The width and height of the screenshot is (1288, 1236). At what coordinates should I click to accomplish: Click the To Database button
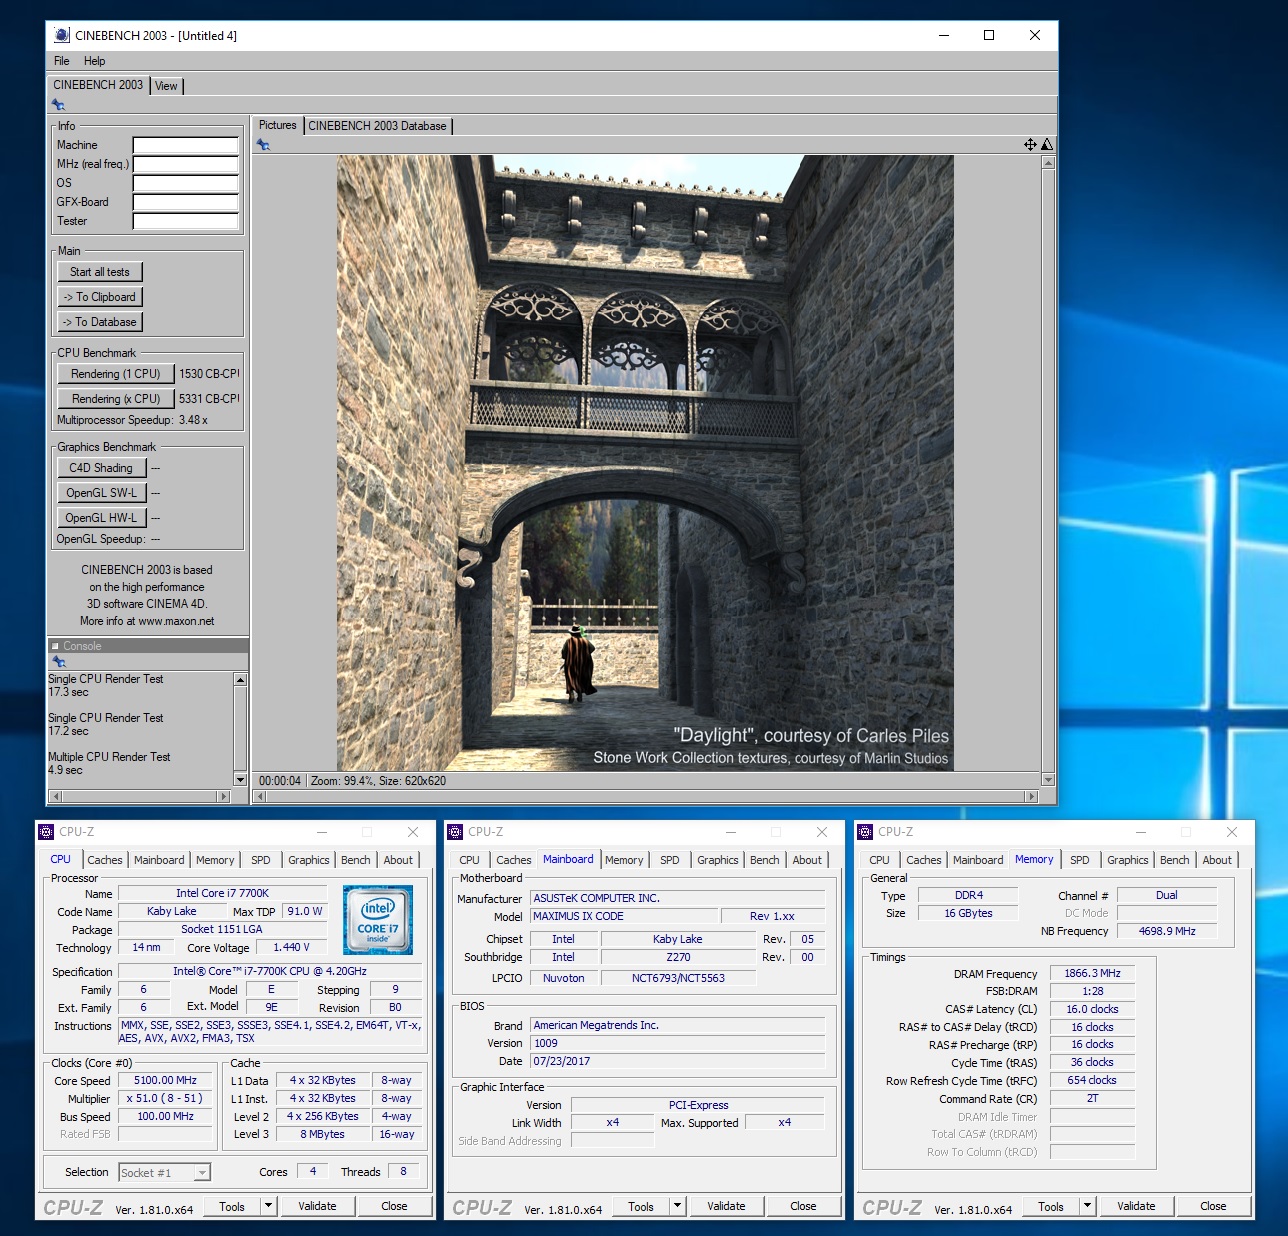click(100, 322)
